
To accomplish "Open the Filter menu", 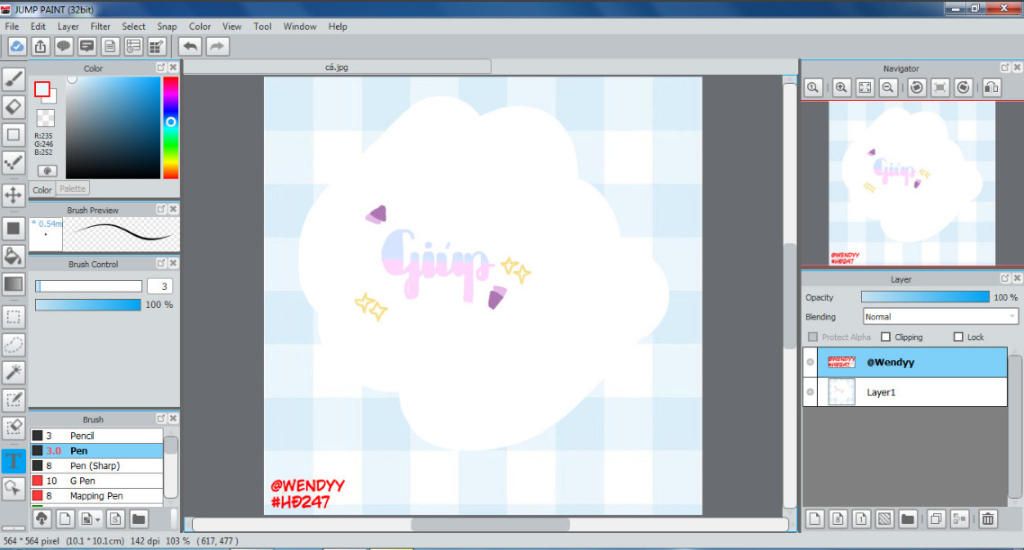I will [100, 27].
